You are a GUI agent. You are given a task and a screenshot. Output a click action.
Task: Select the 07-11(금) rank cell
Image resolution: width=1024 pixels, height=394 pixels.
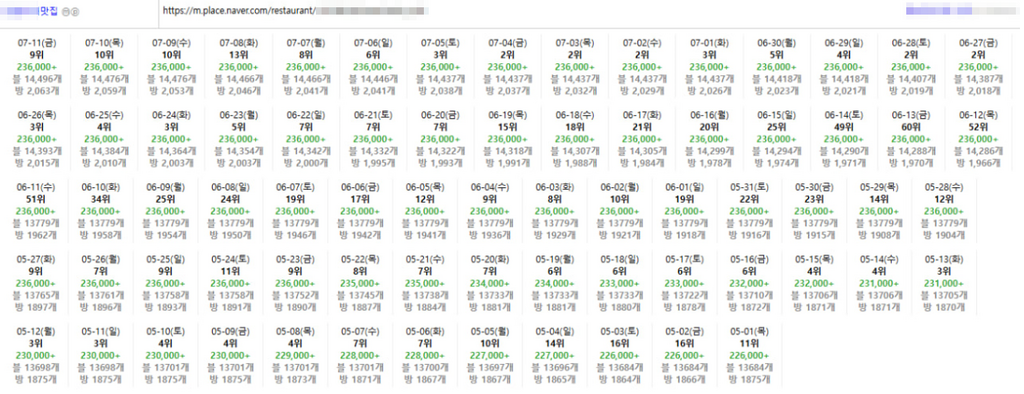pyautogui.click(x=37, y=67)
